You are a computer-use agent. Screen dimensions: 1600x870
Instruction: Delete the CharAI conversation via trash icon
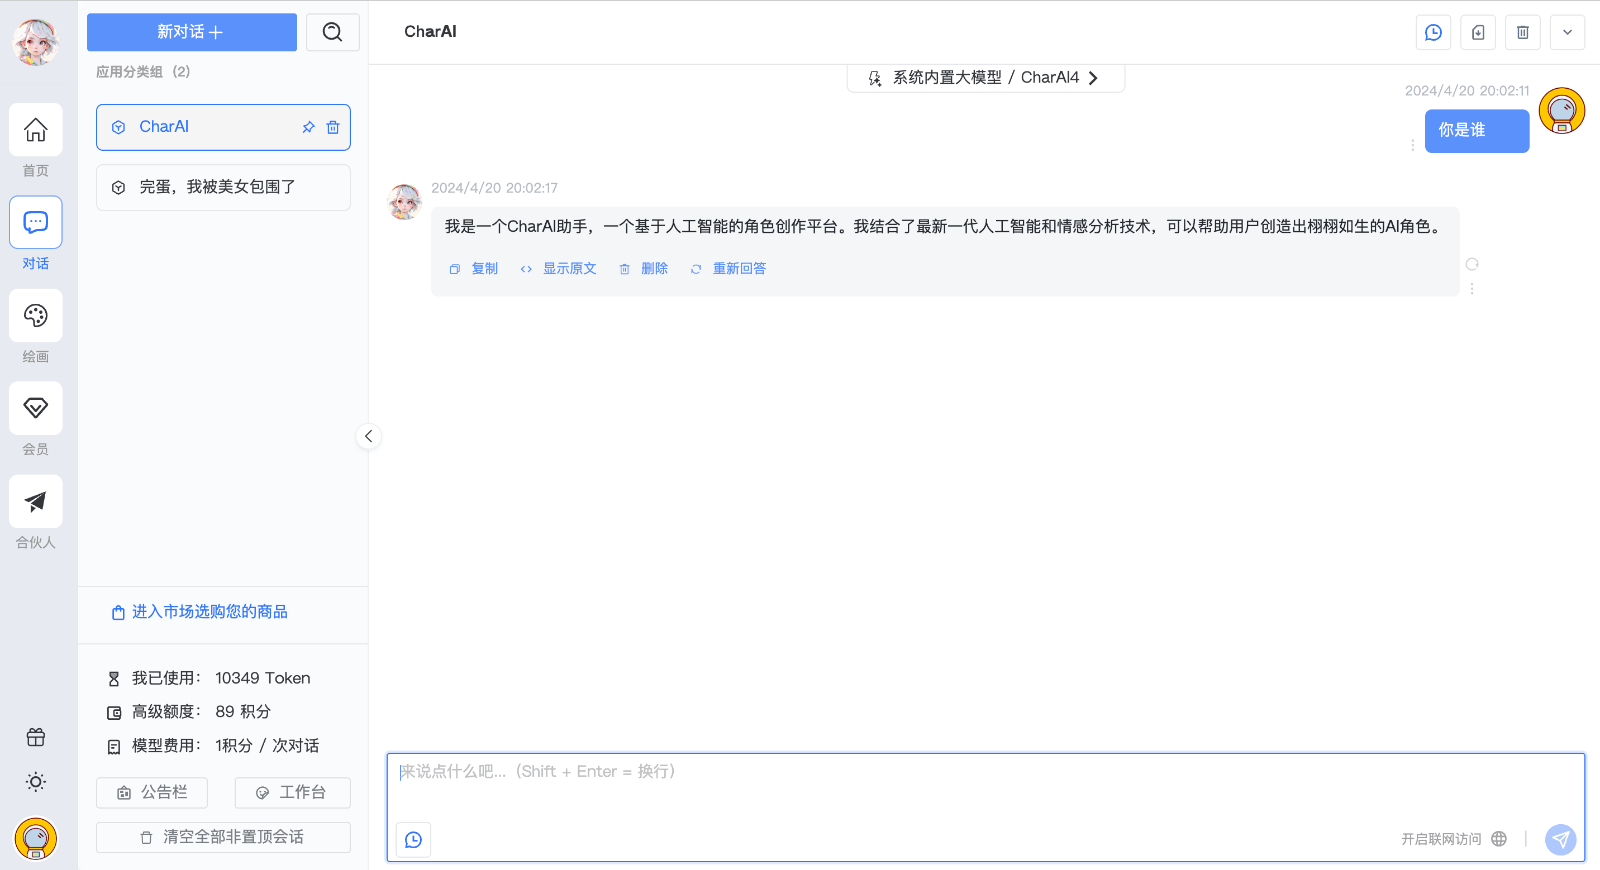[x=333, y=127]
